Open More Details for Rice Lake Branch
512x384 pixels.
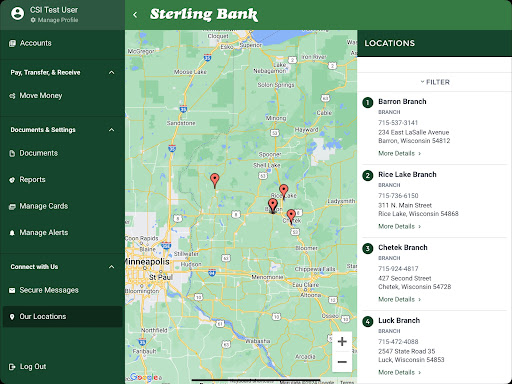click(x=399, y=226)
